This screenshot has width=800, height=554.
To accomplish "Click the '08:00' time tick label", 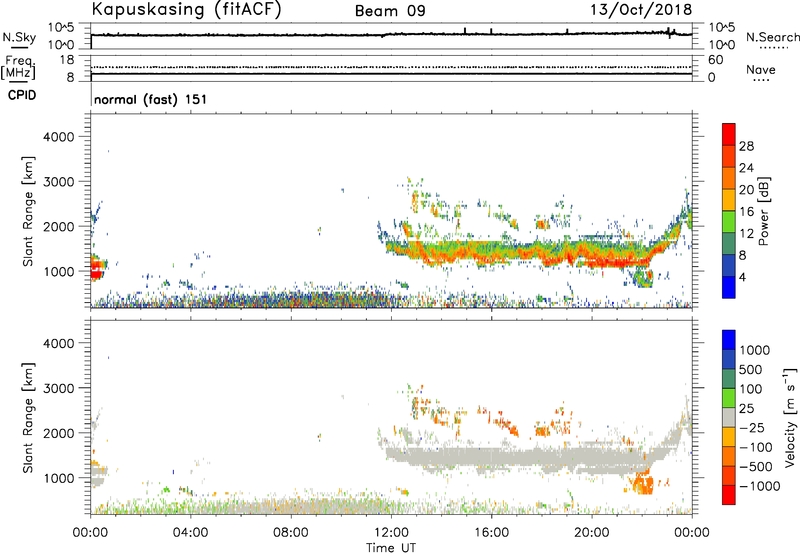I will (x=290, y=533).
